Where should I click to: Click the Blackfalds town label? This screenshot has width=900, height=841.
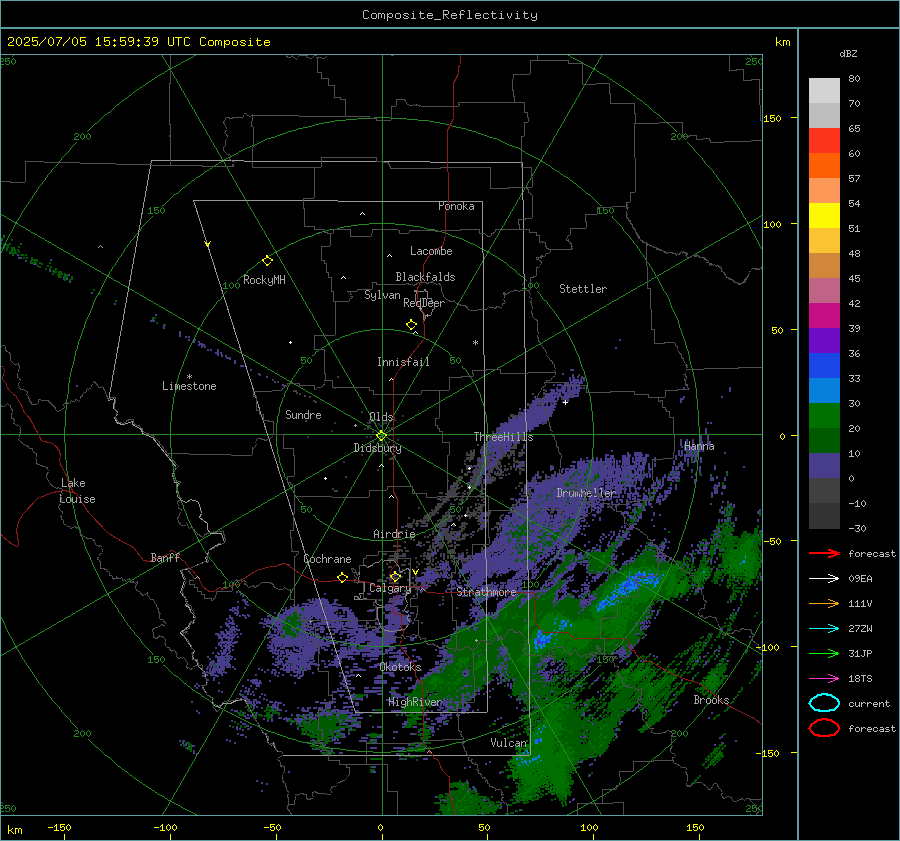pyautogui.click(x=425, y=277)
